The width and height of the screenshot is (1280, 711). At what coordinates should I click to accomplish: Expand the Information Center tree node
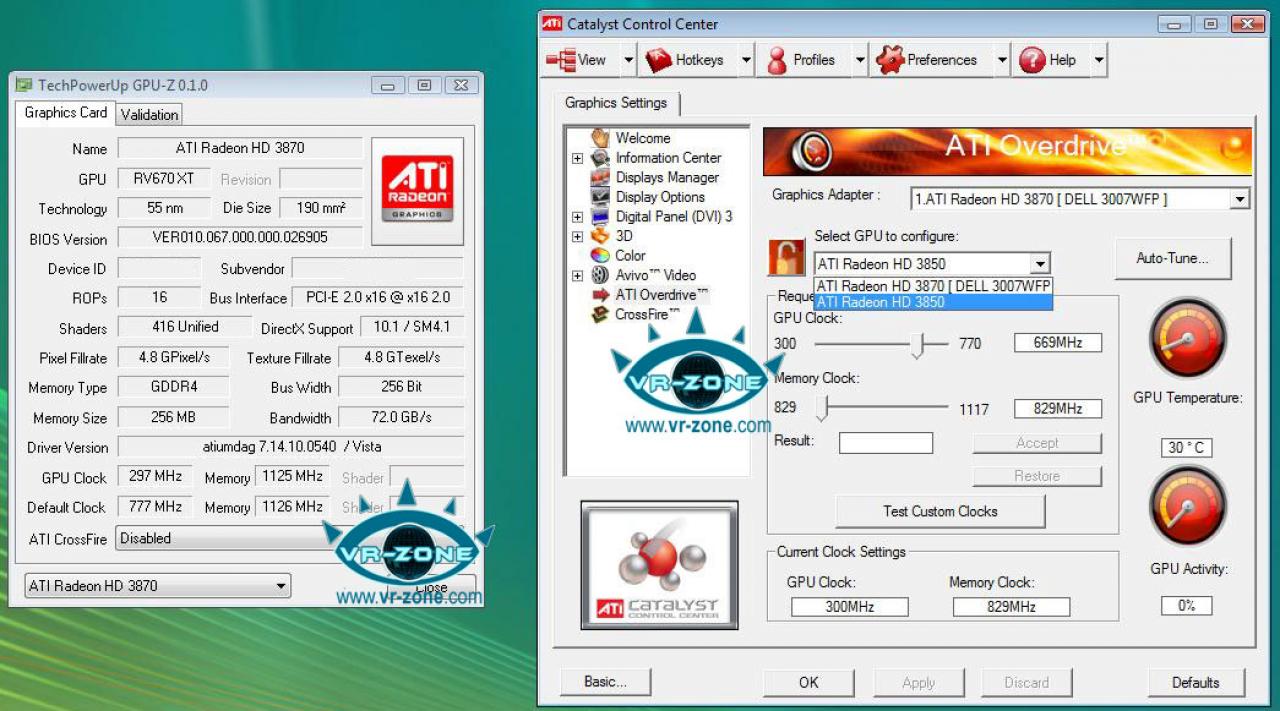click(x=577, y=158)
